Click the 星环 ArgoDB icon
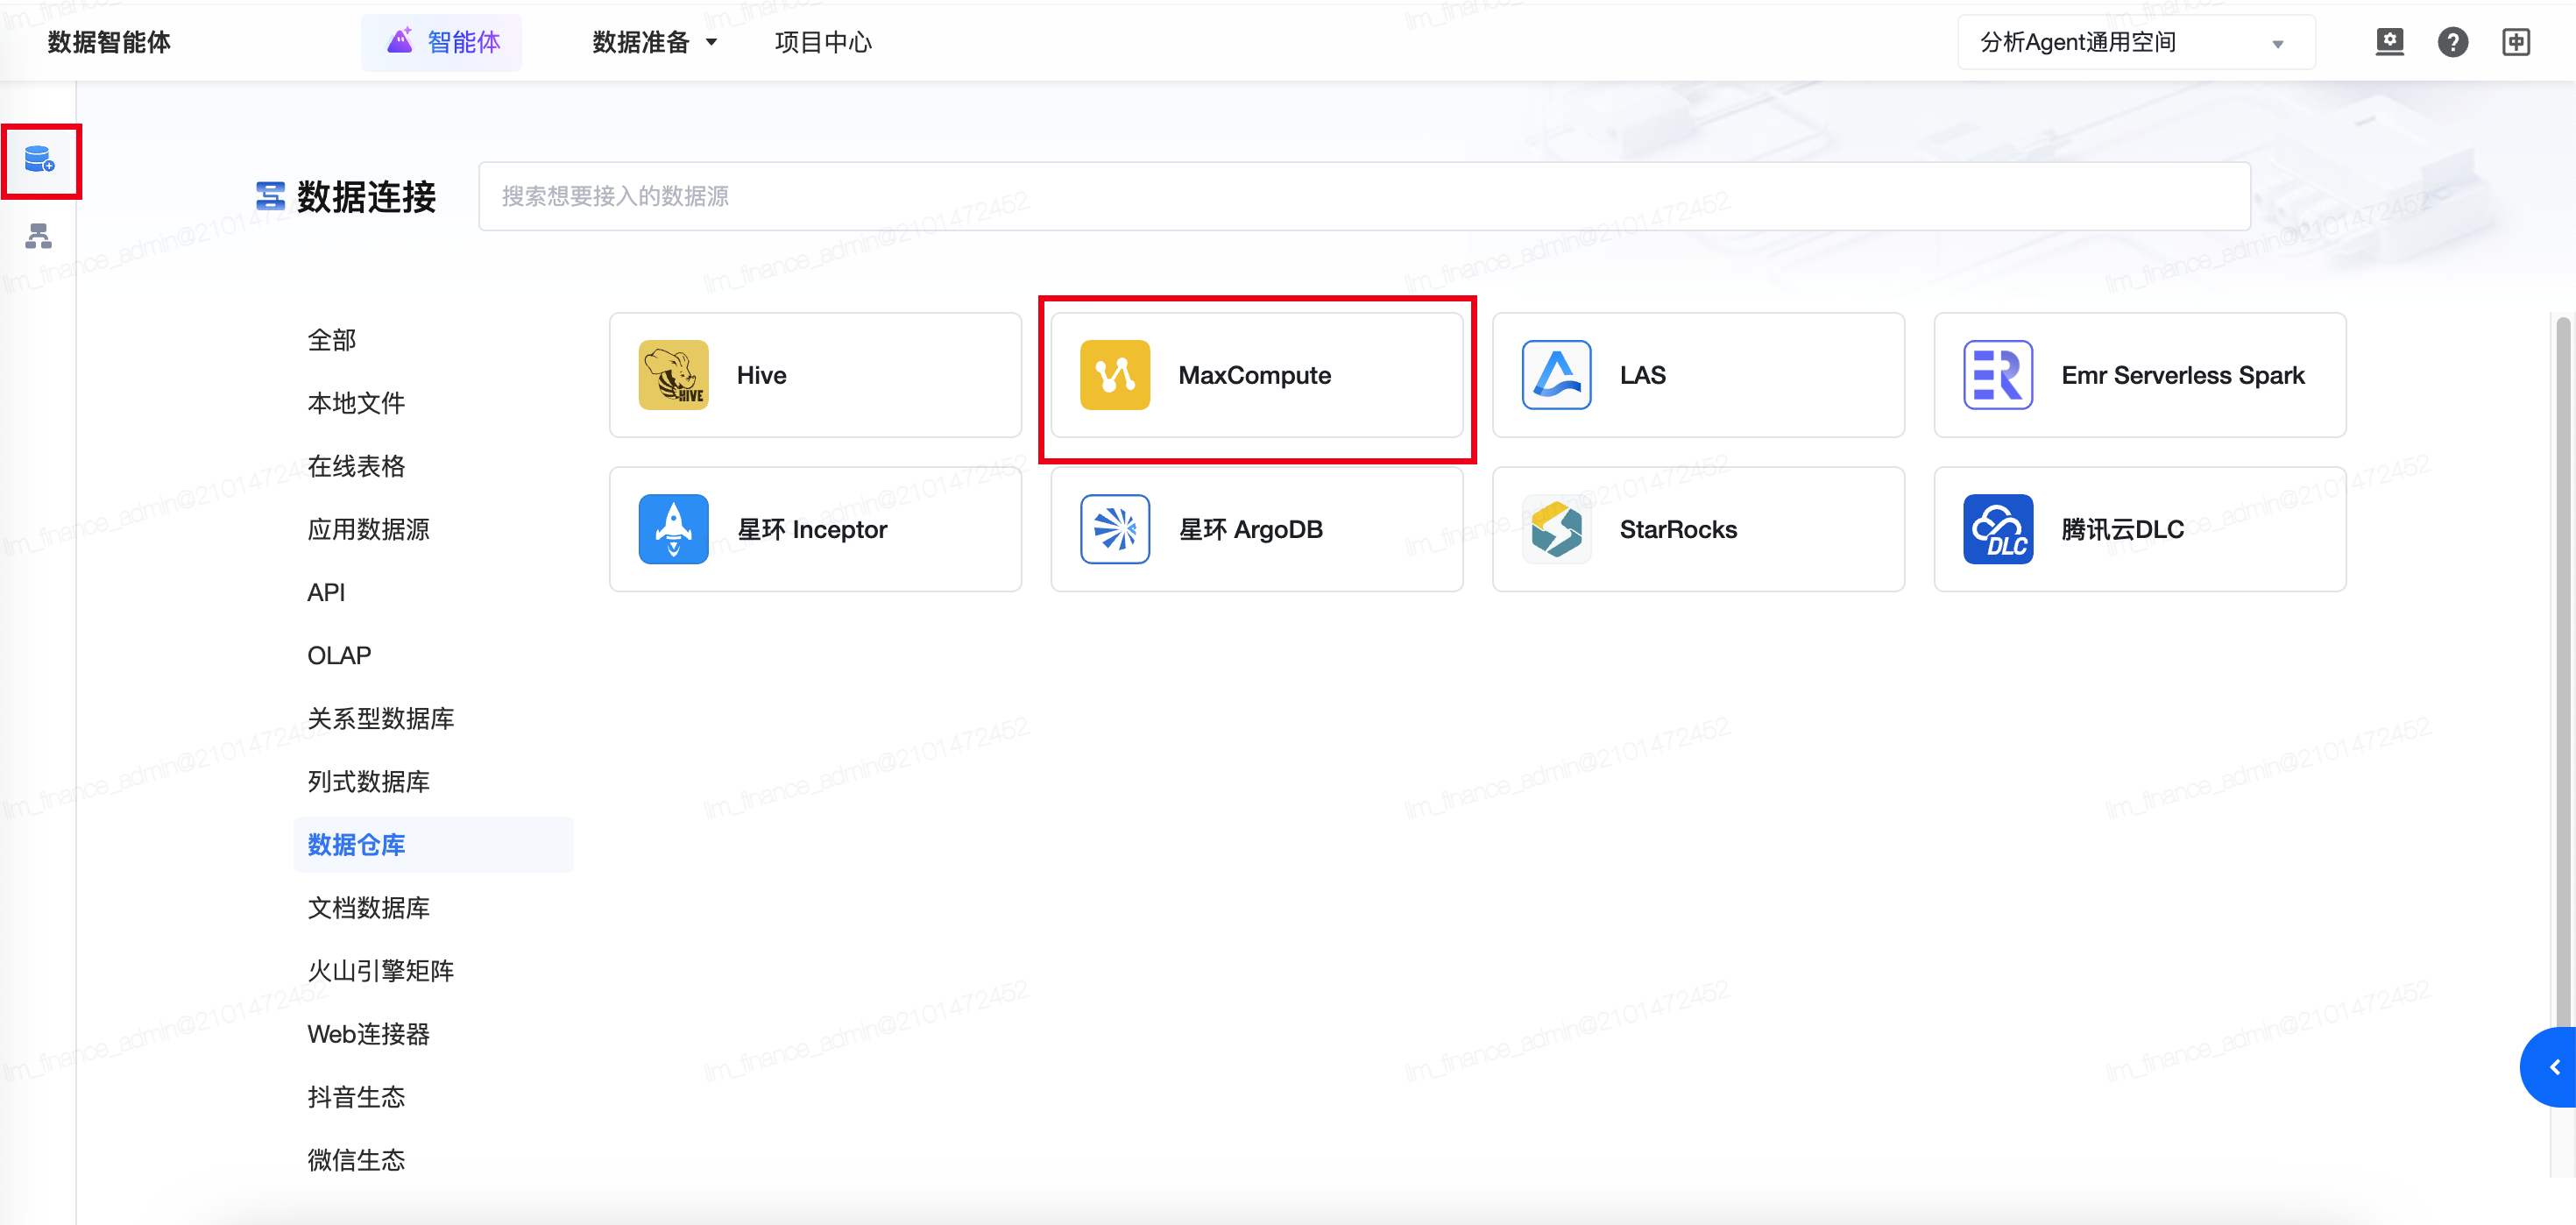Image resolution: width=2576 pixels, height=1225 pixels. (1114, 529)
